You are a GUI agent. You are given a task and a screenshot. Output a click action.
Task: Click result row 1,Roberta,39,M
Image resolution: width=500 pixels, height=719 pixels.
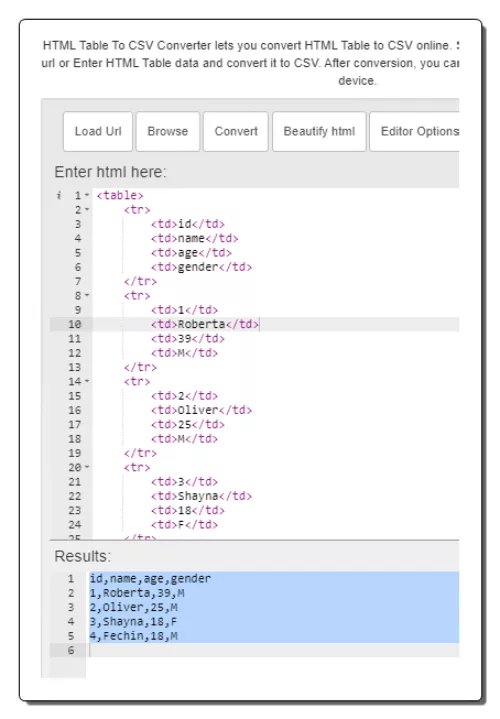point(137,593)
